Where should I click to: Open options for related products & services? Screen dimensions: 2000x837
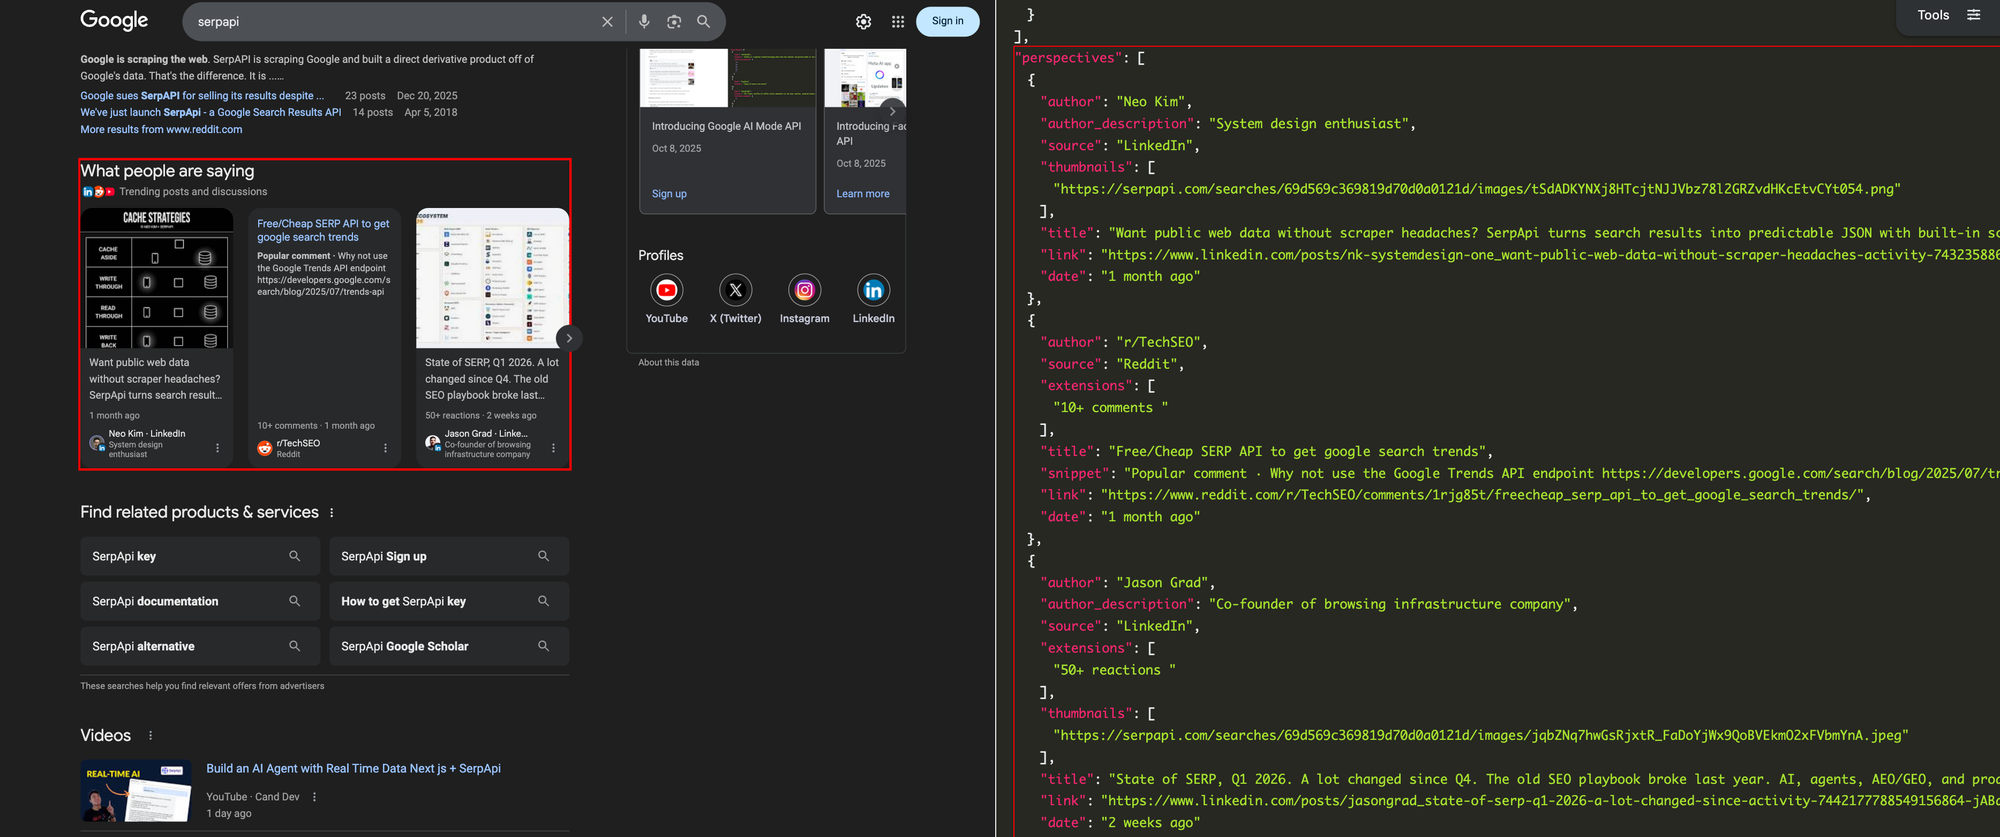pos(332,513)
